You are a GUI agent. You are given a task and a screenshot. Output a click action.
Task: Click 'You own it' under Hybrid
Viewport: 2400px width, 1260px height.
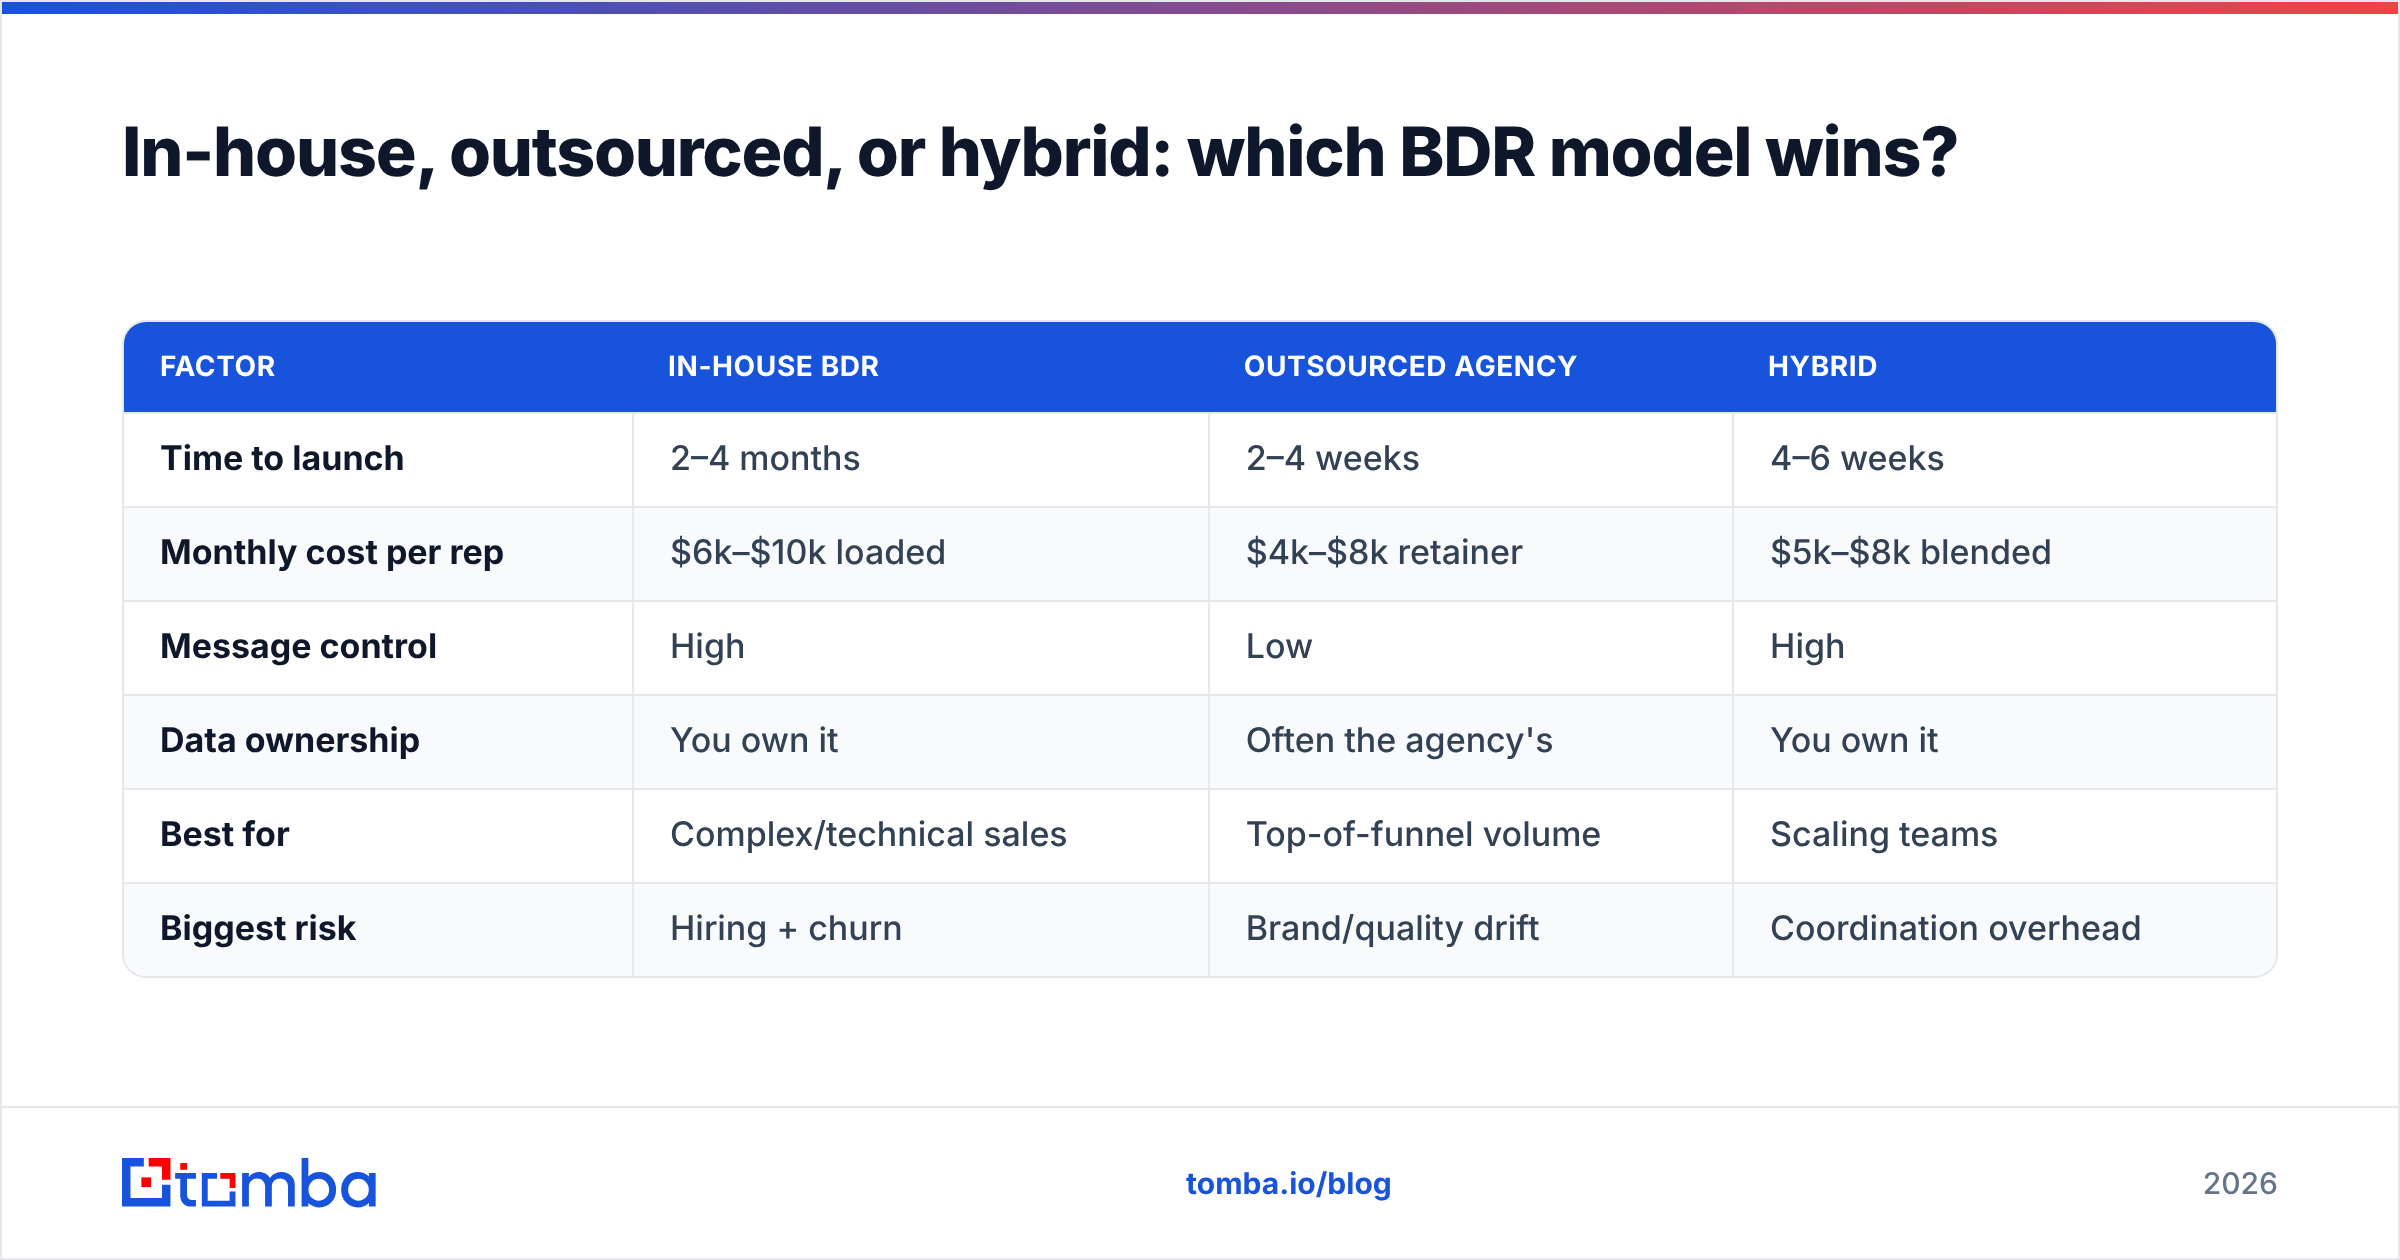(1854, 740)
